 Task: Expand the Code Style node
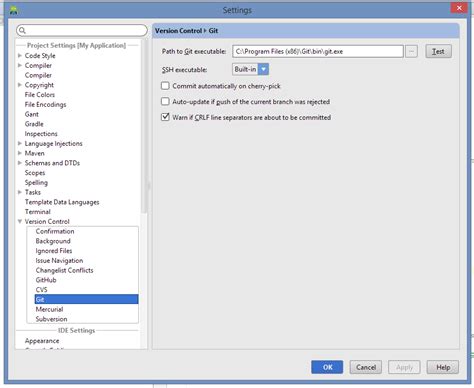[x=20, y=55]
